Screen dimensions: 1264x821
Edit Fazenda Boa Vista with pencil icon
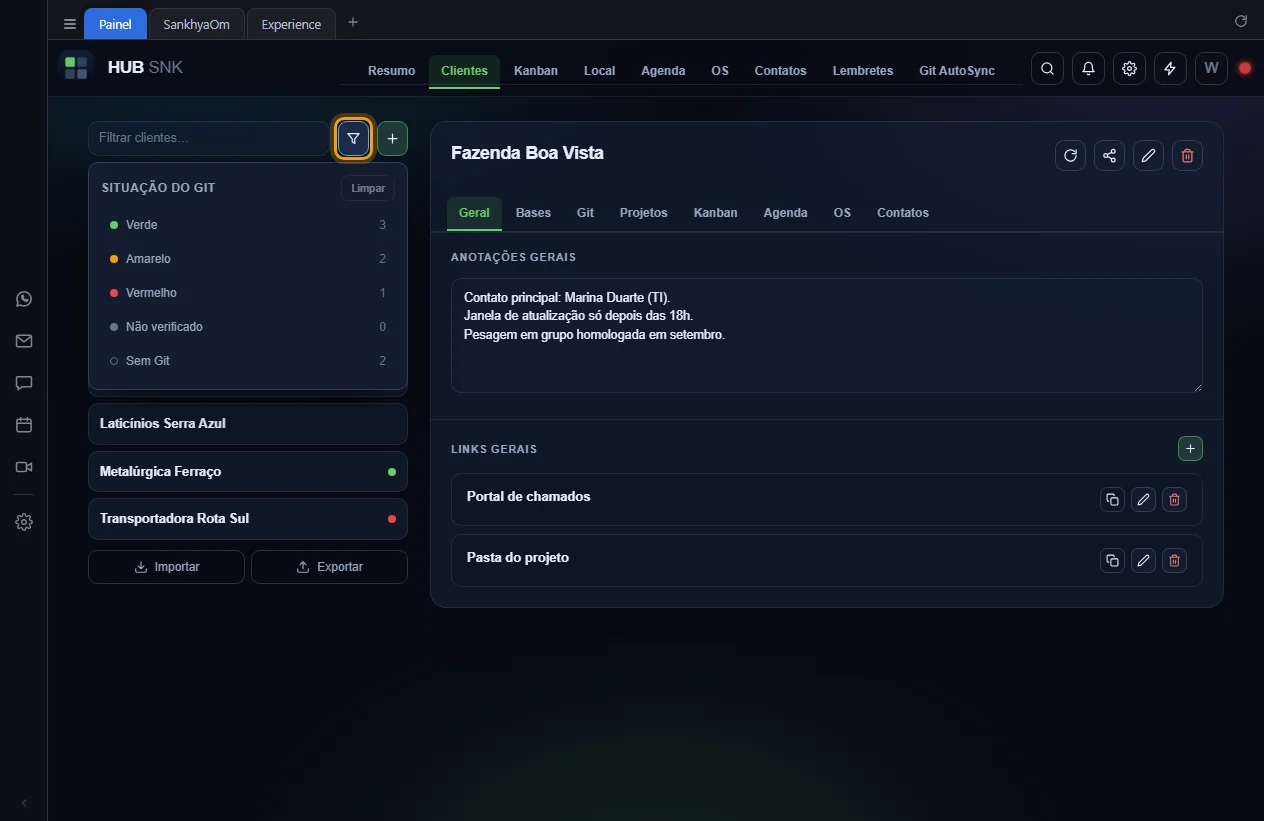point(1148,155)
